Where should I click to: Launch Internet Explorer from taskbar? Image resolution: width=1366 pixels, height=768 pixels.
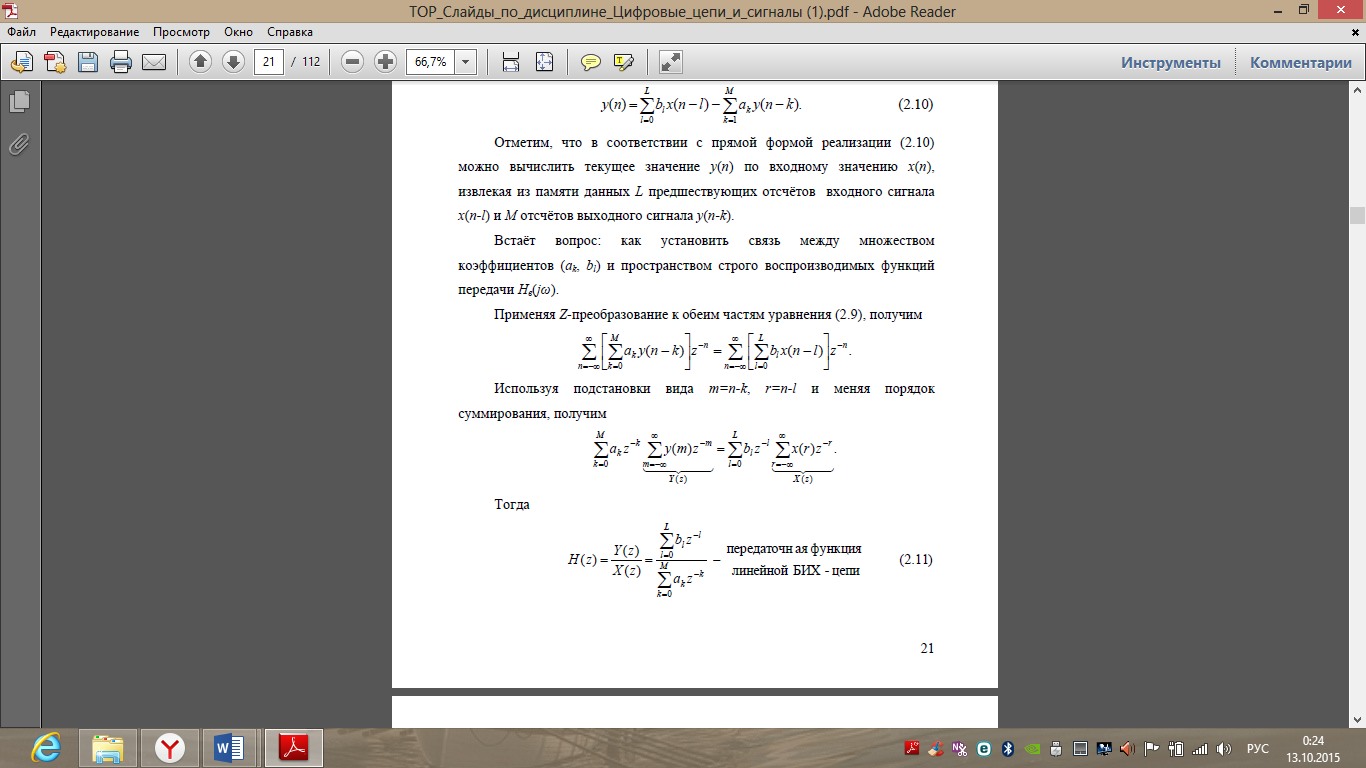(45, 747)
